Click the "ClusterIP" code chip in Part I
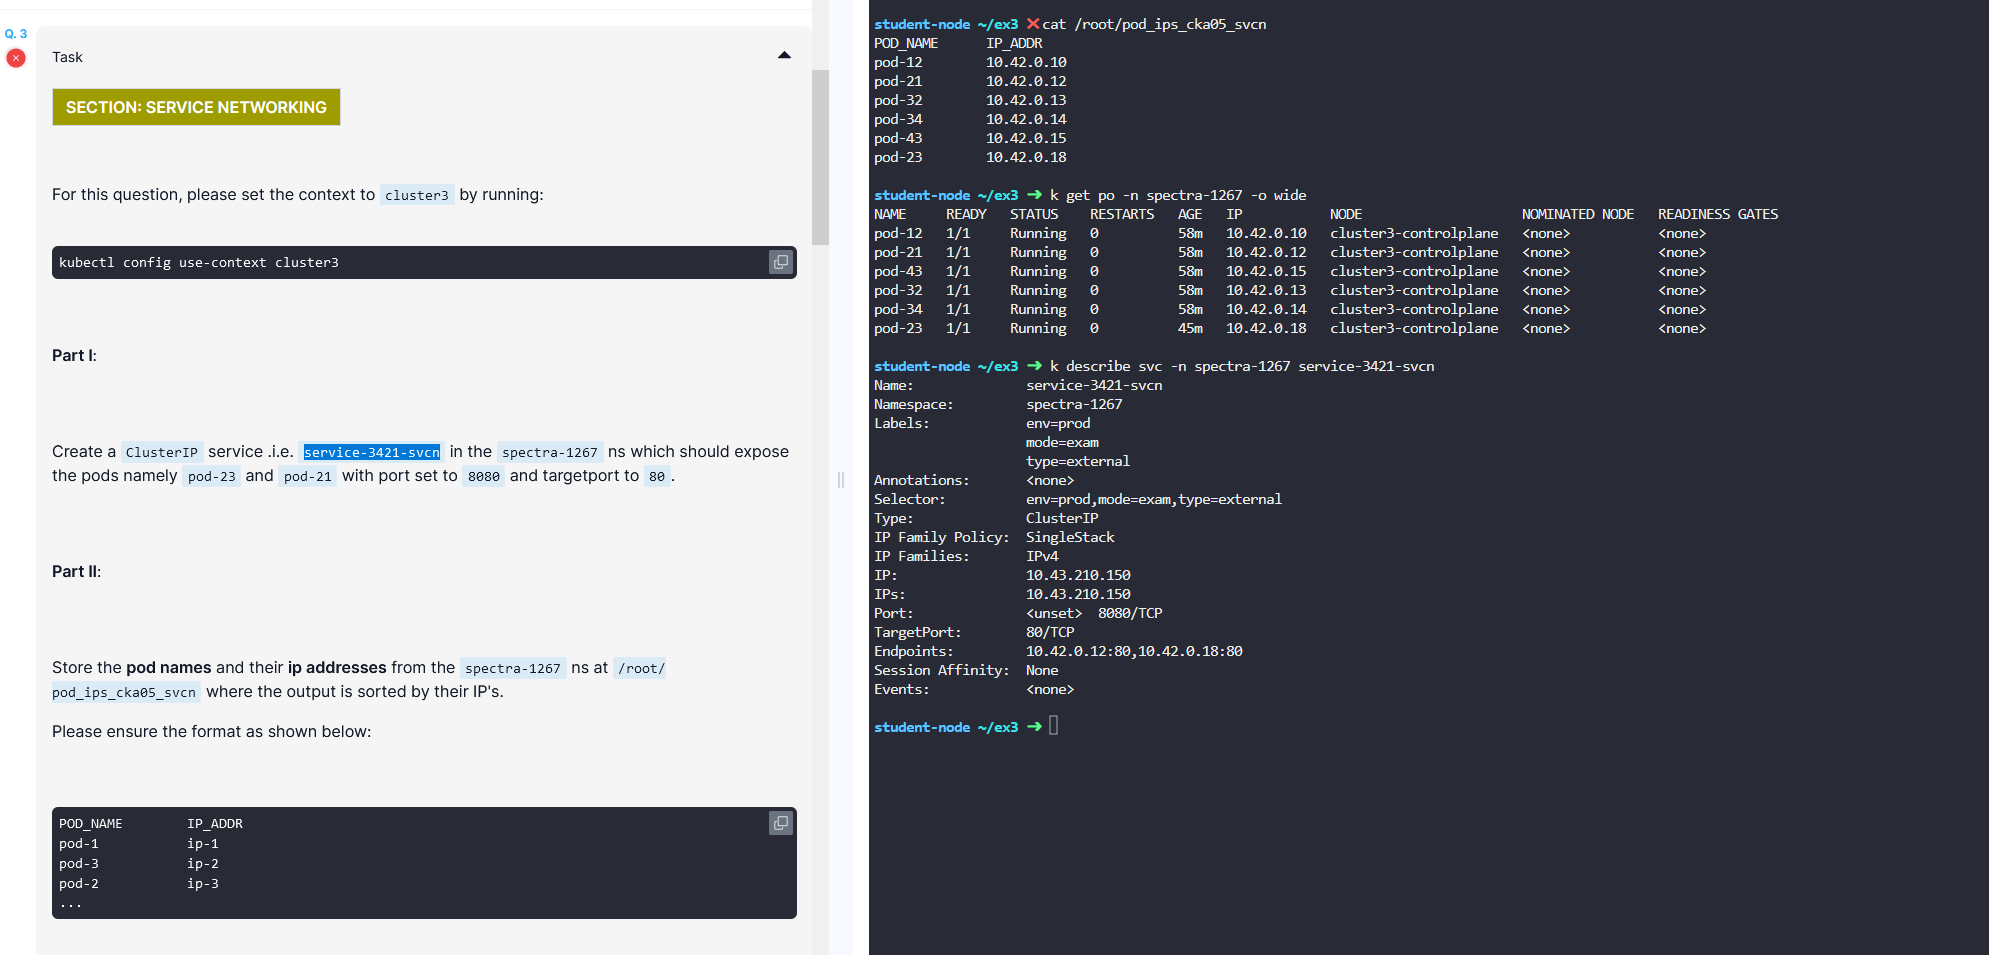The image size is (1989, 955). 162,452
